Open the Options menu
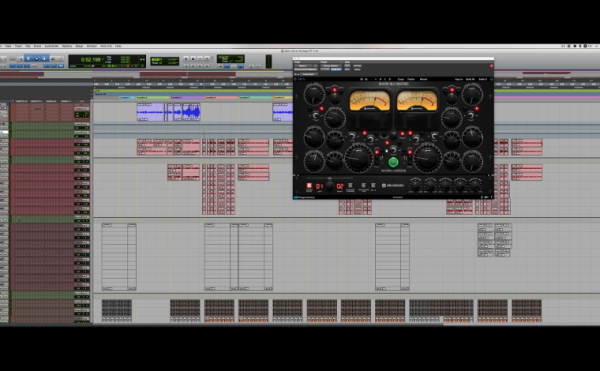Viewport: 600px width, 371px height. point(67,46)
